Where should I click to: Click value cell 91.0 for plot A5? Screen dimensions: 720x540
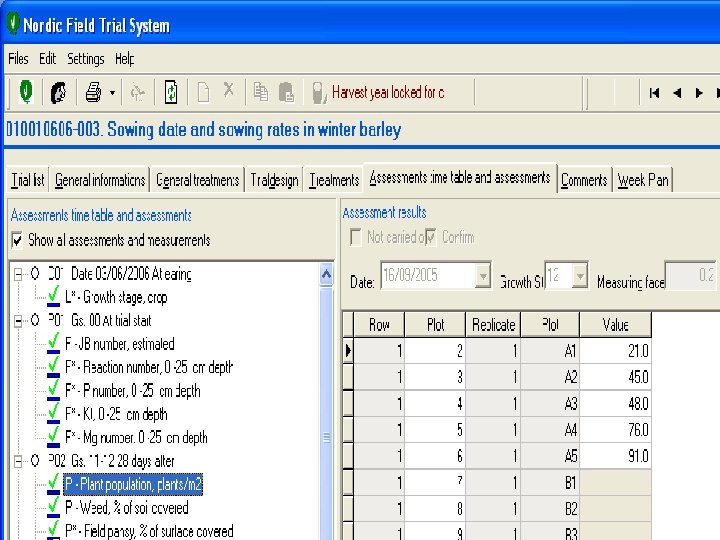click(616, 456)
